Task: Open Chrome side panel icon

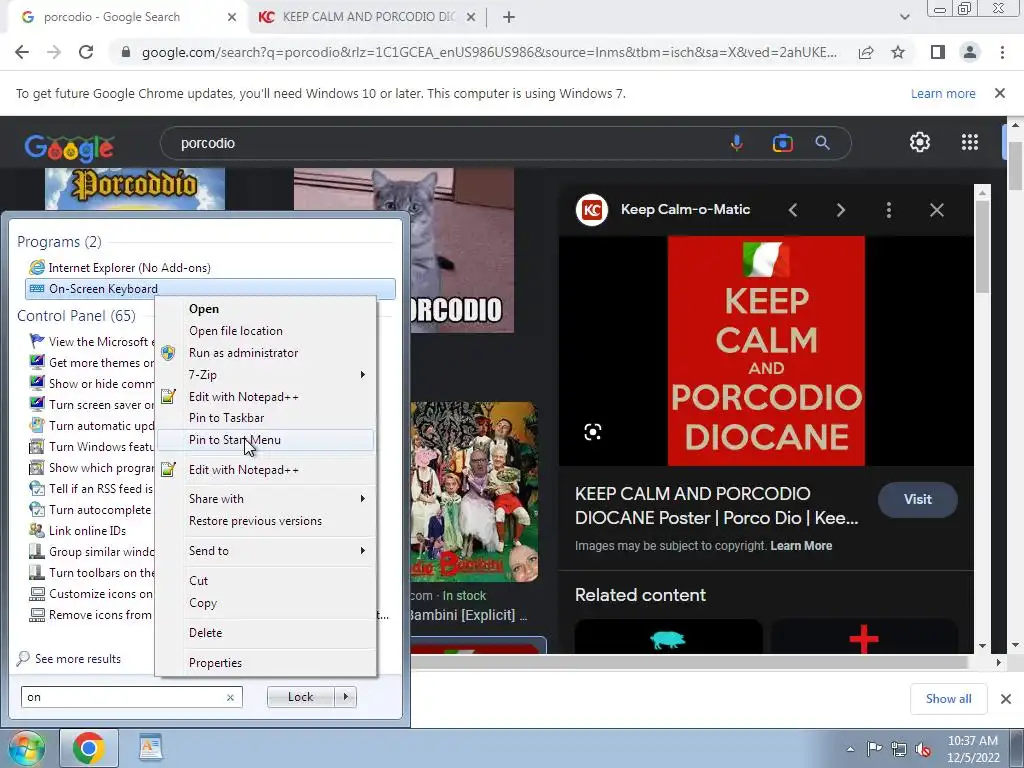Action: pyautogui.click(x=938, y=52)
